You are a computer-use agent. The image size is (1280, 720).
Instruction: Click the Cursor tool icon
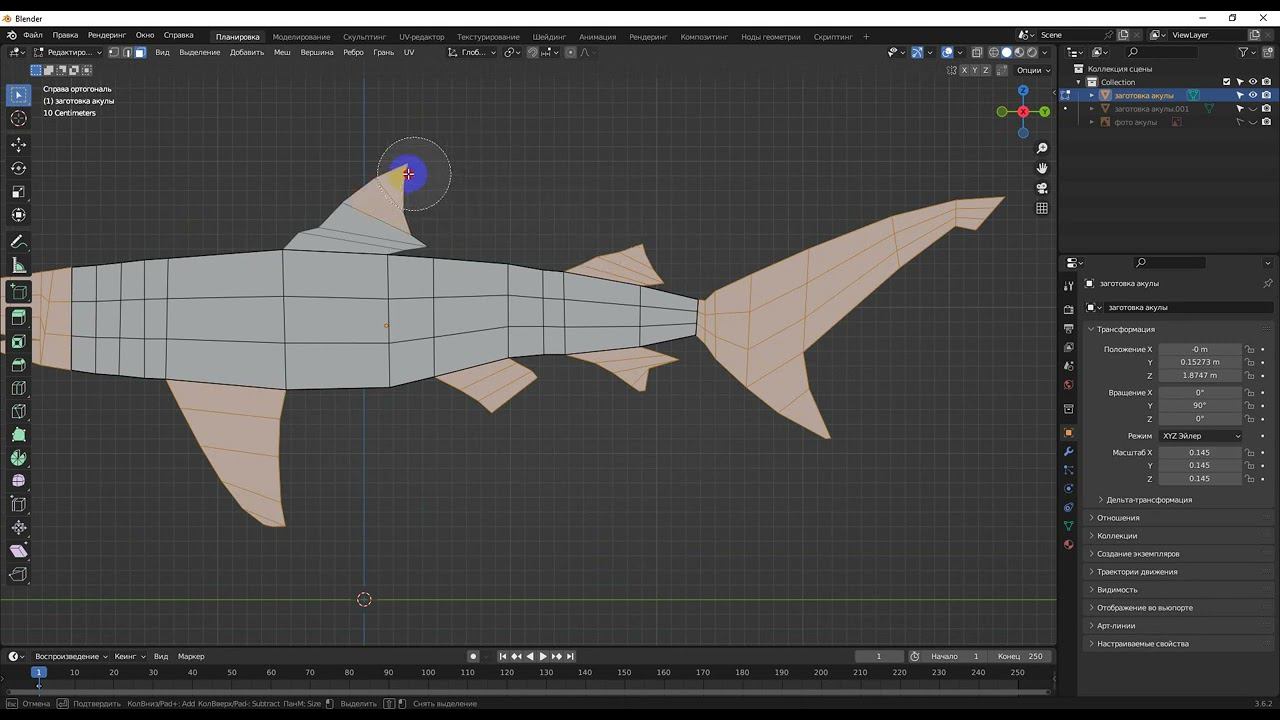click(18, 119)
